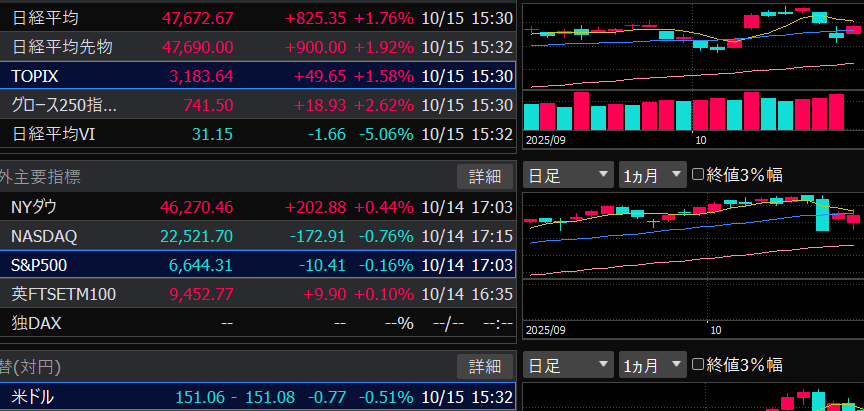This screenshot has height=411, width=864.
Task: Open the 1ヵ月 dropdown above the middle chart
Action: coord(652,175)
